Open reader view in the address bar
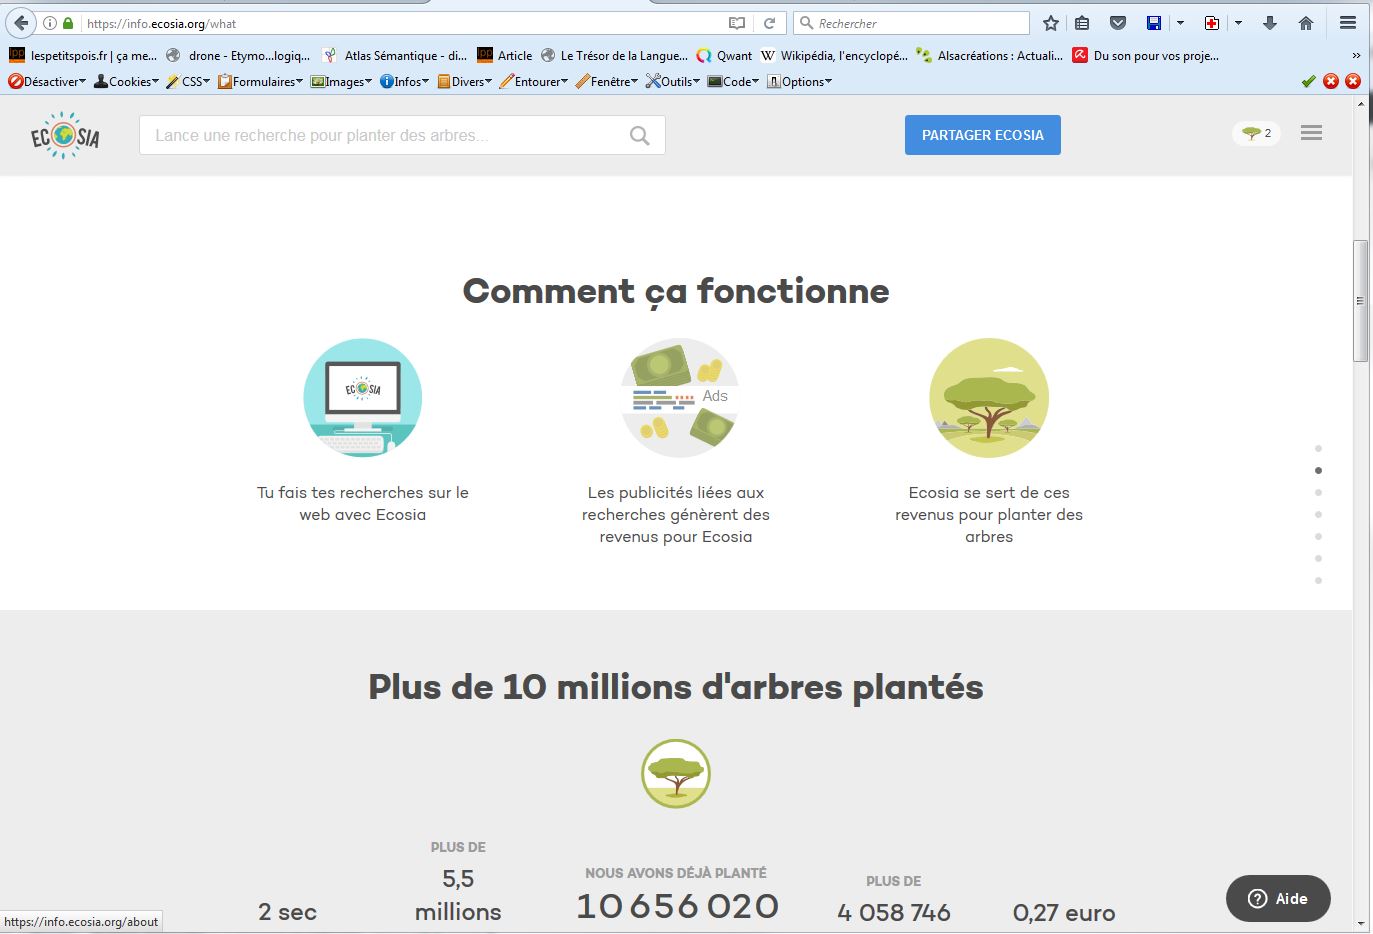Screen dimensions: 1373x934 coord(737,23)
